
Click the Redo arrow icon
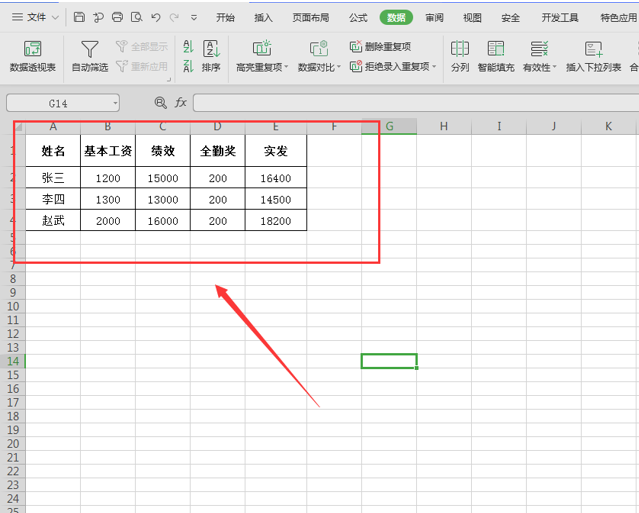[174, 17]
